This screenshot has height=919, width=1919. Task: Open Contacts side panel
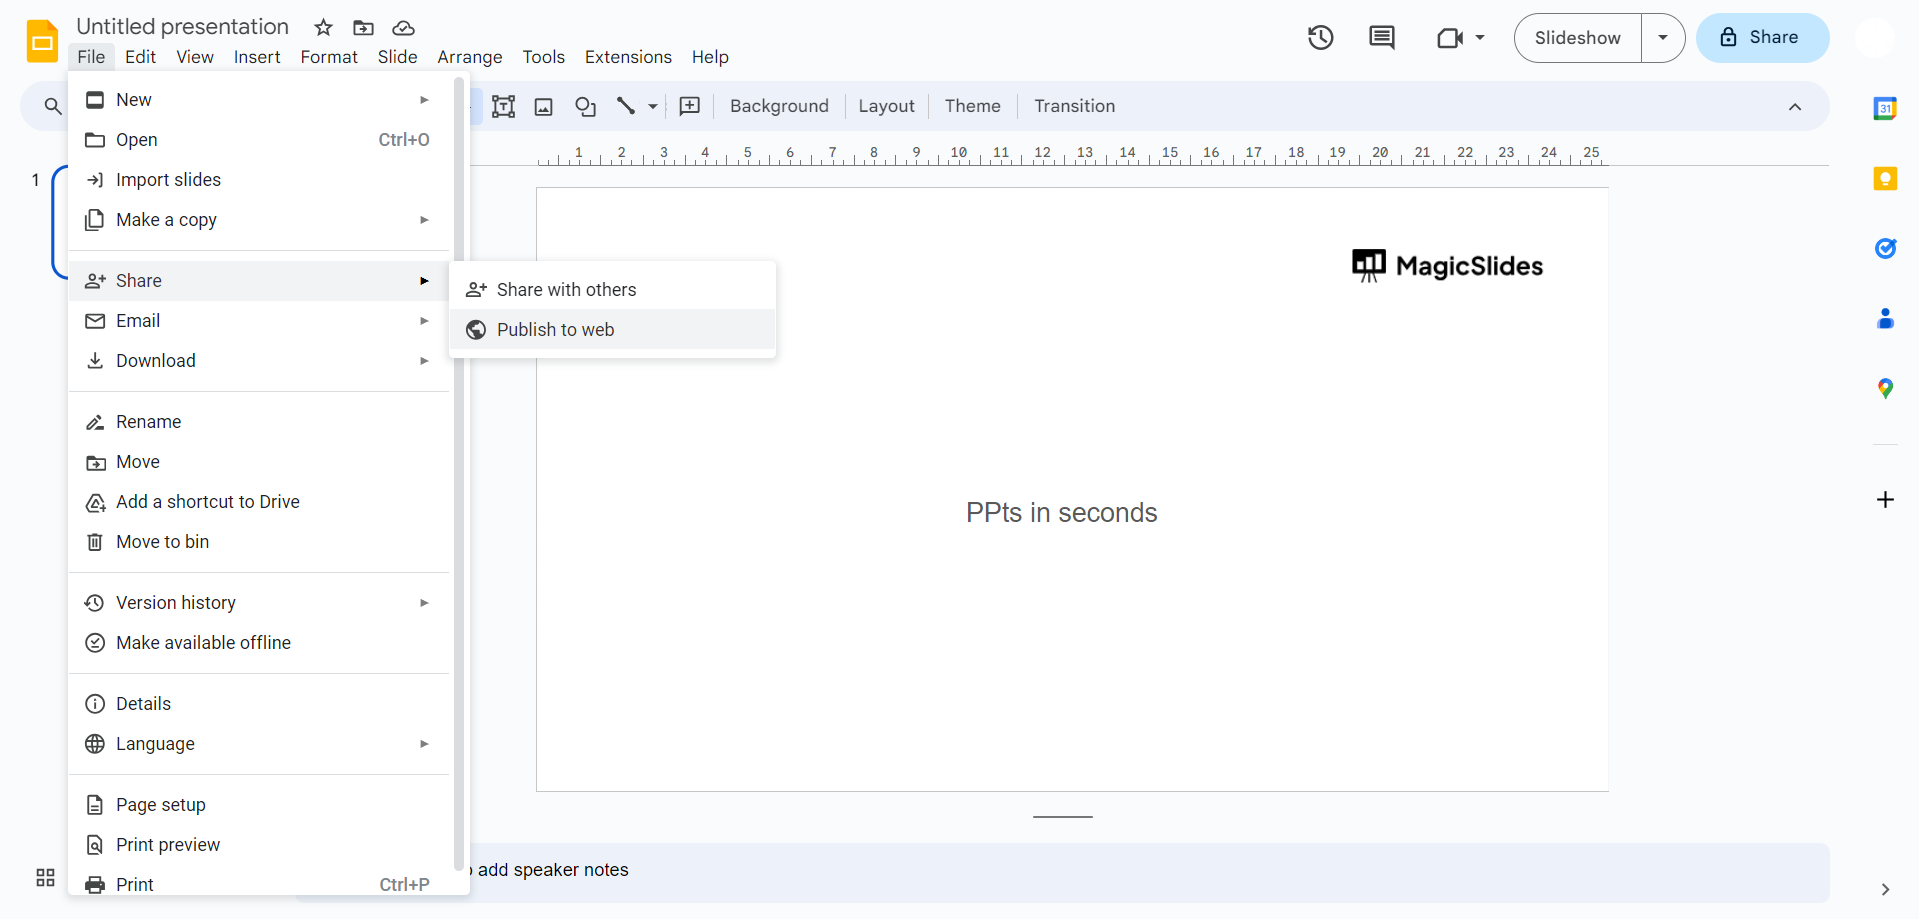(1885, 318)
